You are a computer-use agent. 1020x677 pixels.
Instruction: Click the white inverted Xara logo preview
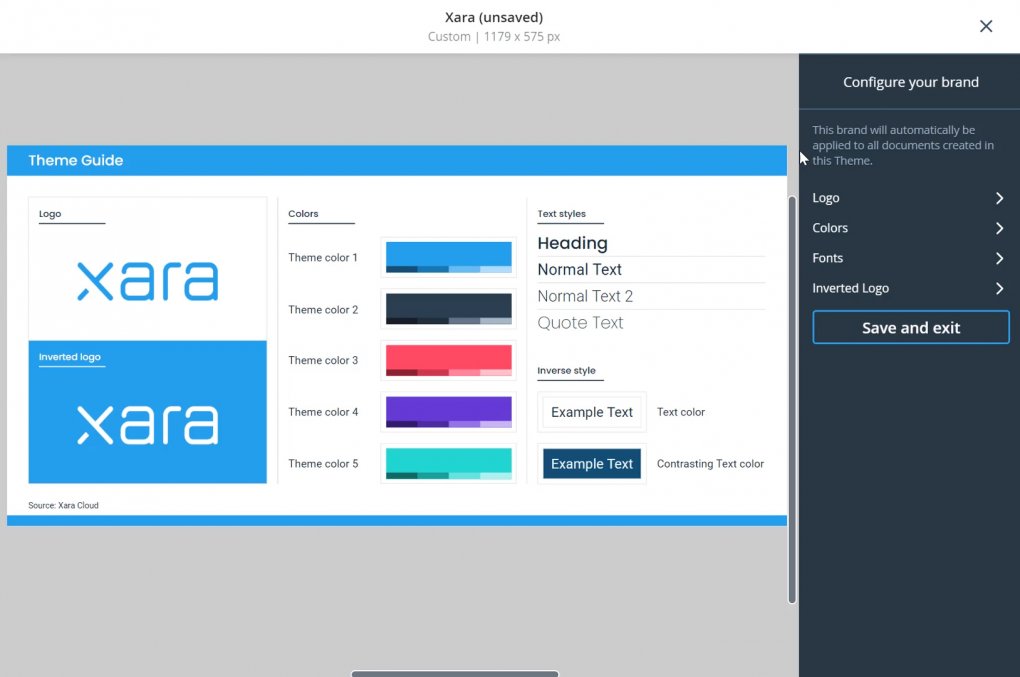click(x=148, y=425)
